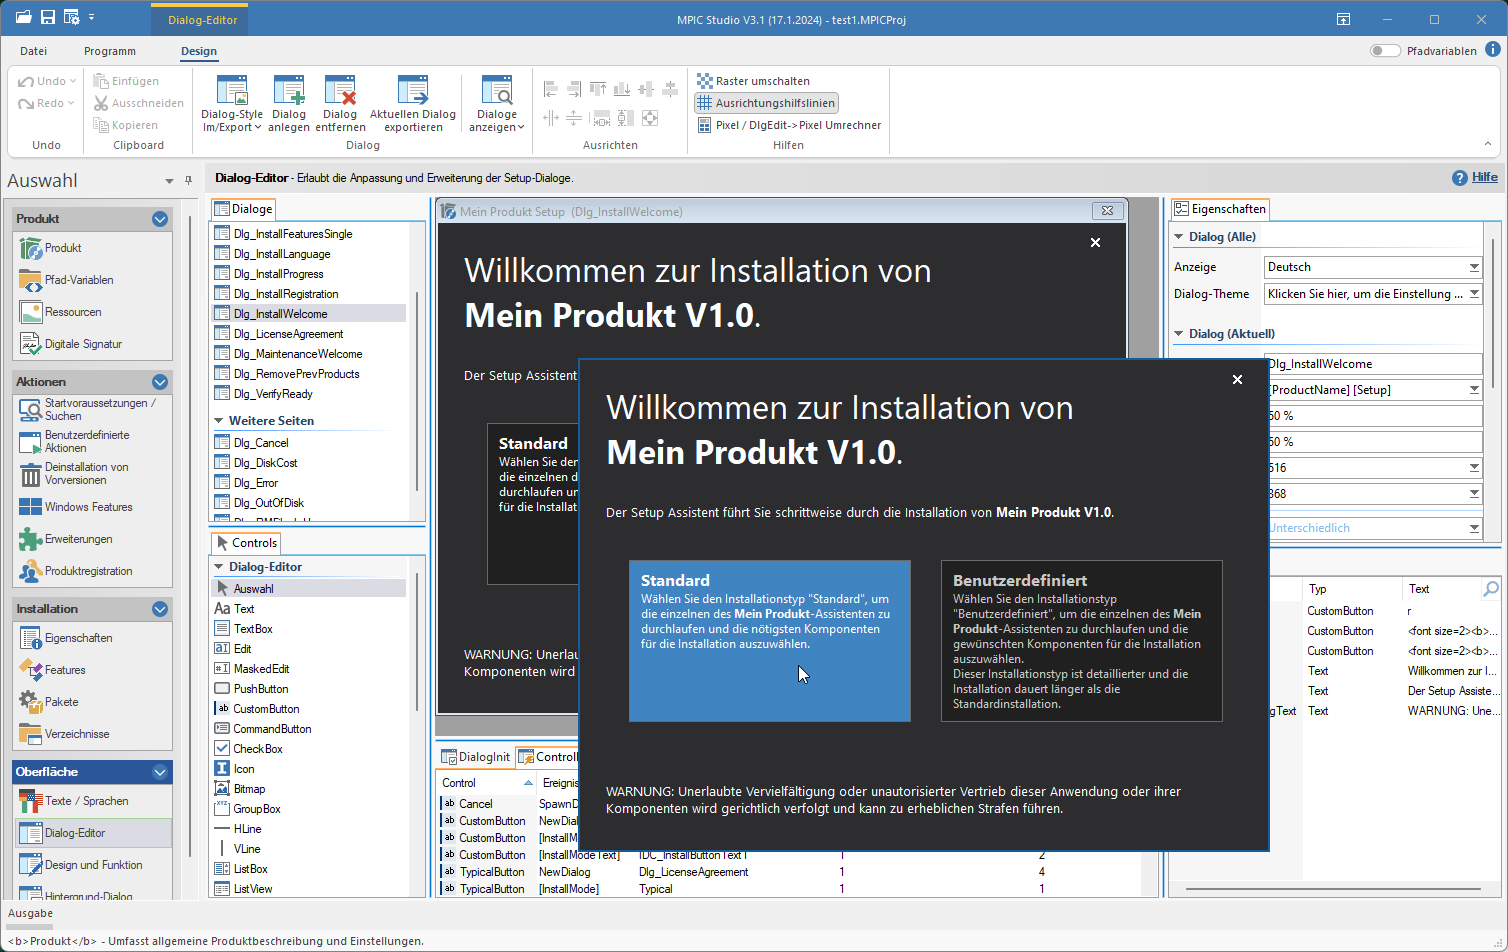Open Digitale Signatur in sidebar
The width and height of the screenshot is (1508, 952).
coord(92,344)
